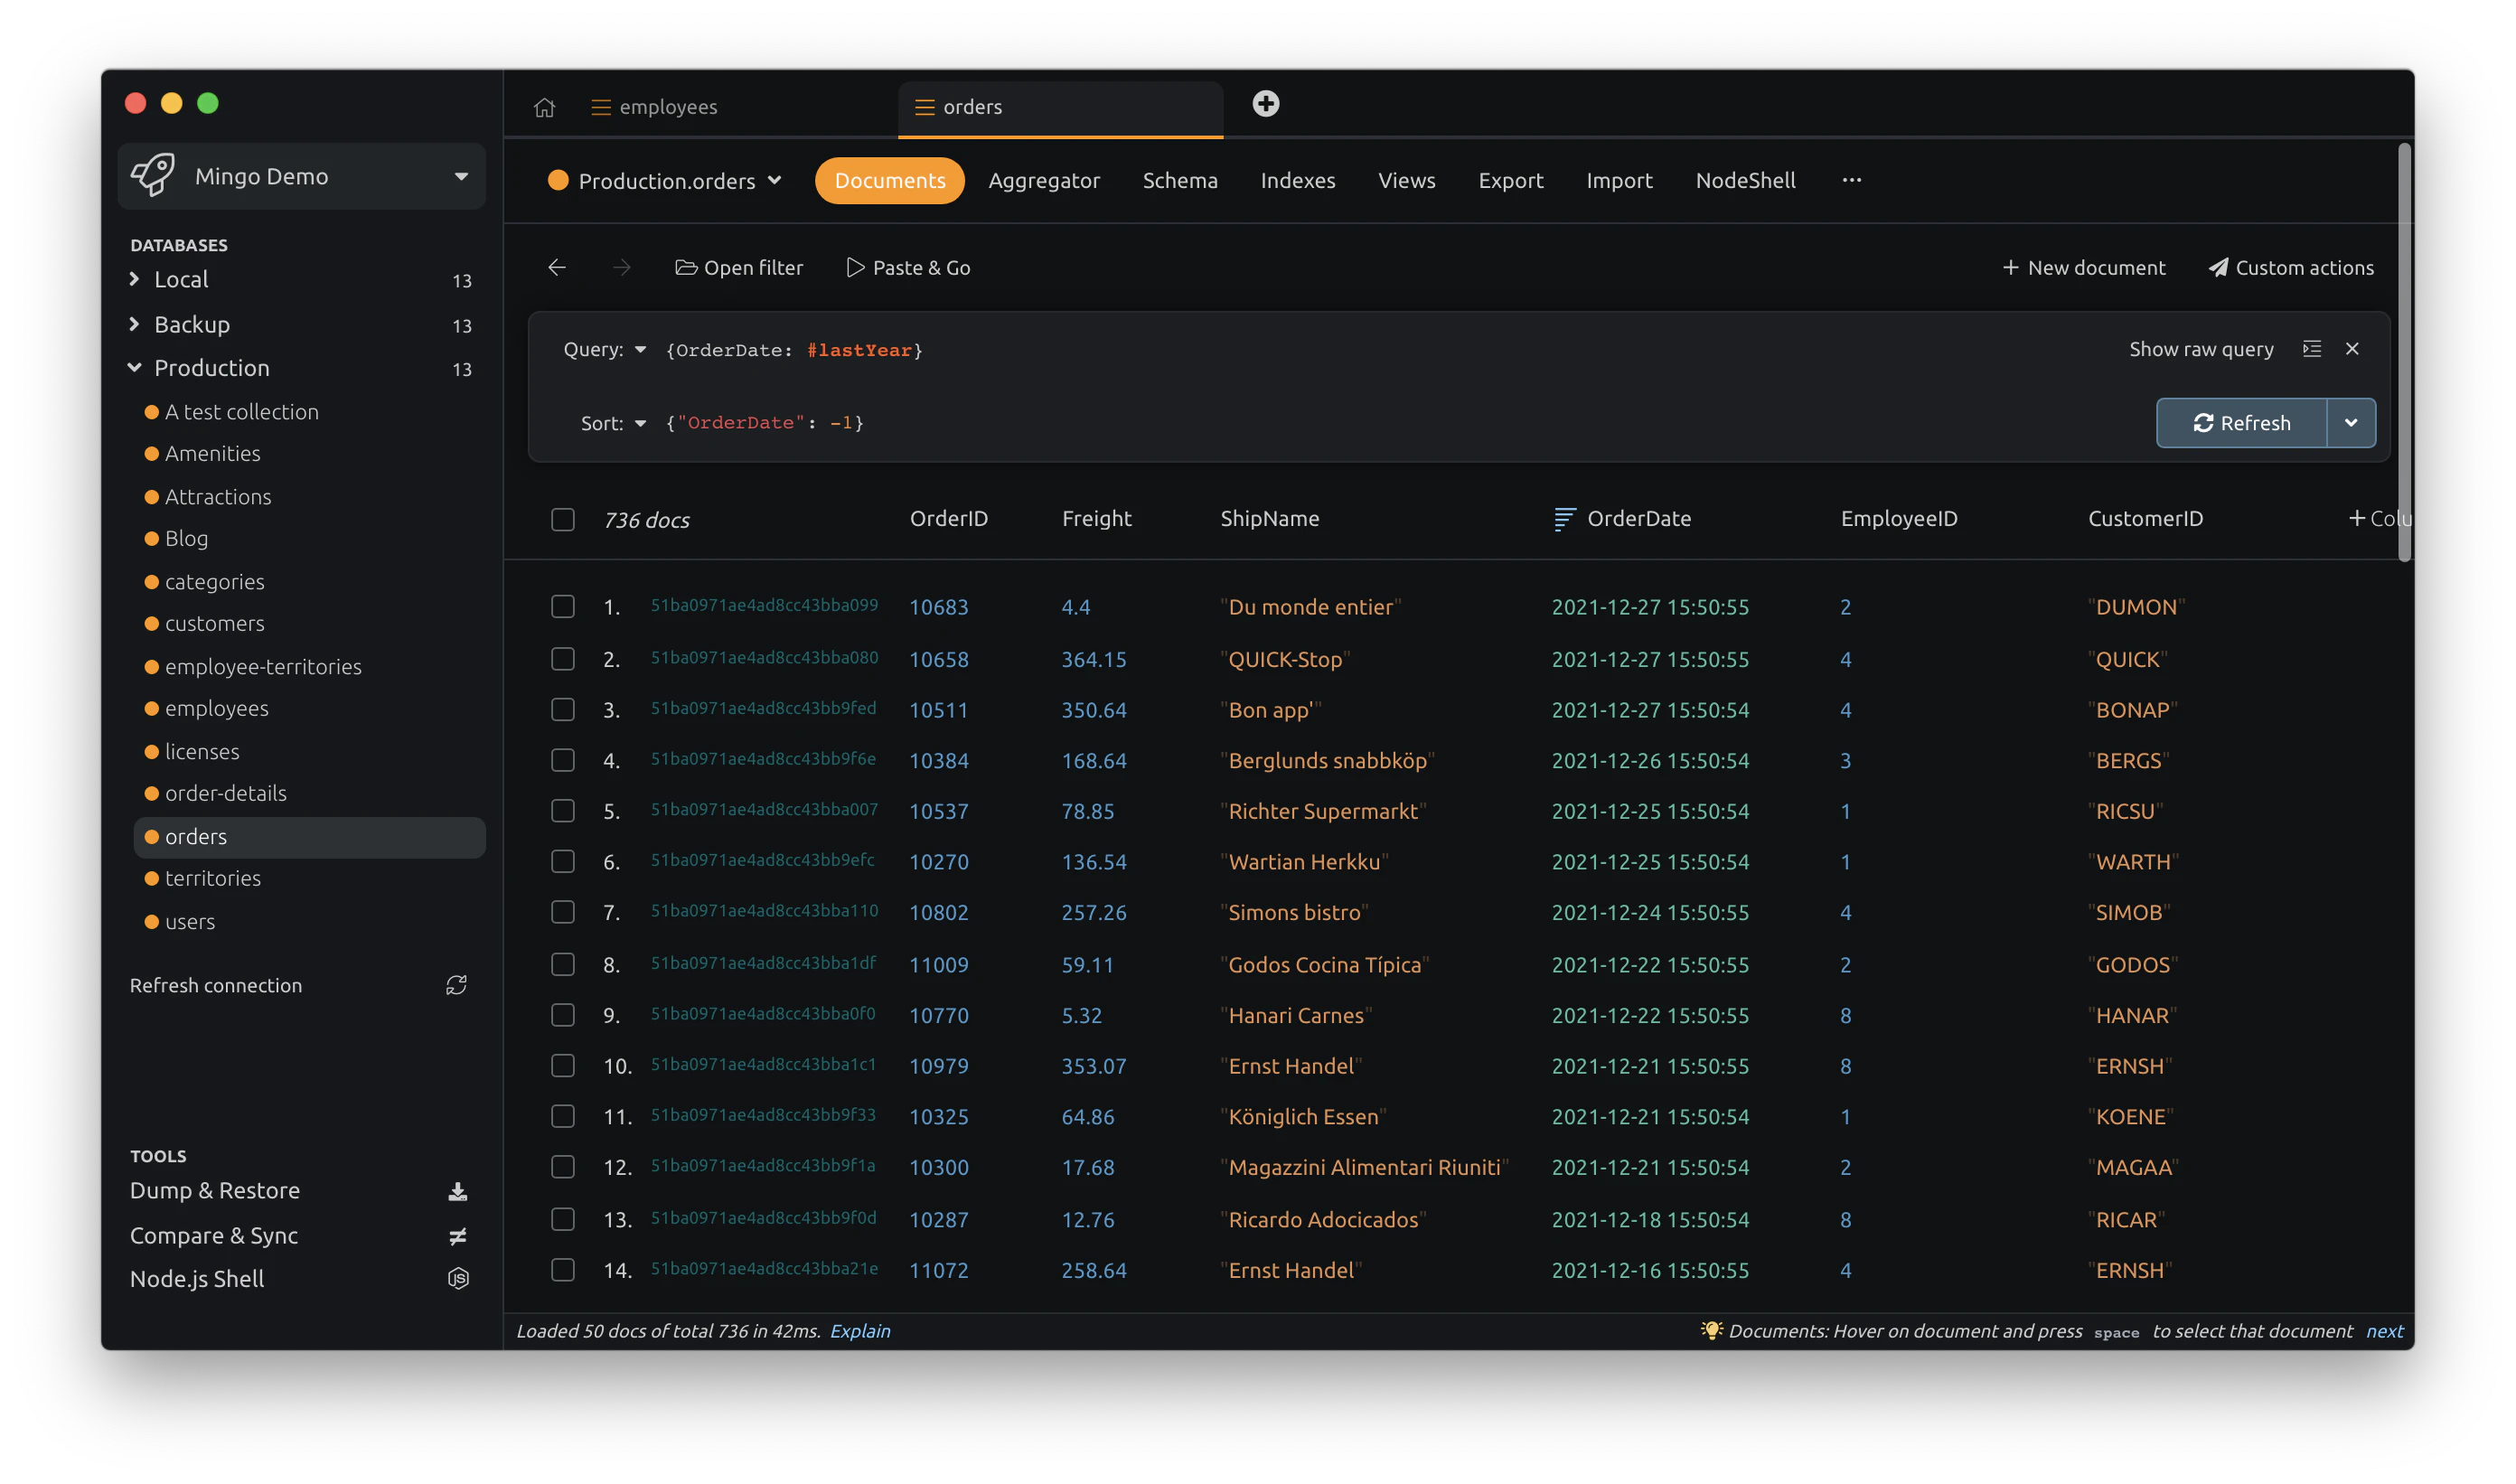The width and height of the screenshot is (2516, 1484).
Task: Toggle the select-all documents checkbox
Action: (x=563, y=519)
